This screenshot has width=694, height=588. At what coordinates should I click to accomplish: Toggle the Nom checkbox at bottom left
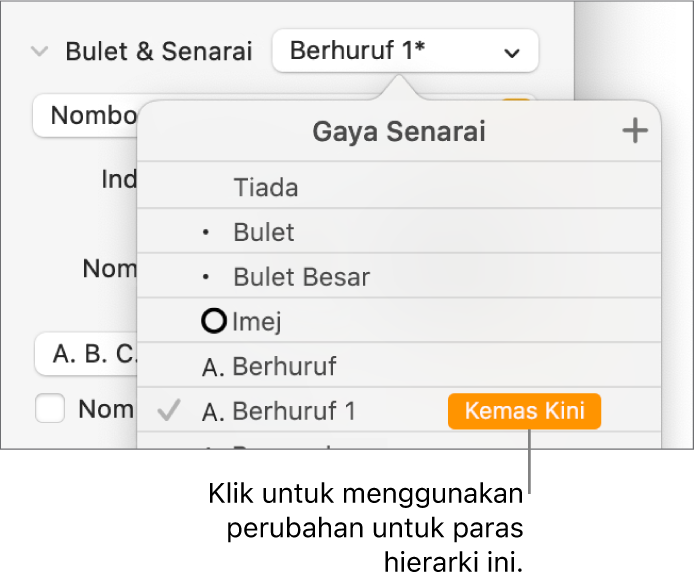pyautogui.click(x=50, y=408)
